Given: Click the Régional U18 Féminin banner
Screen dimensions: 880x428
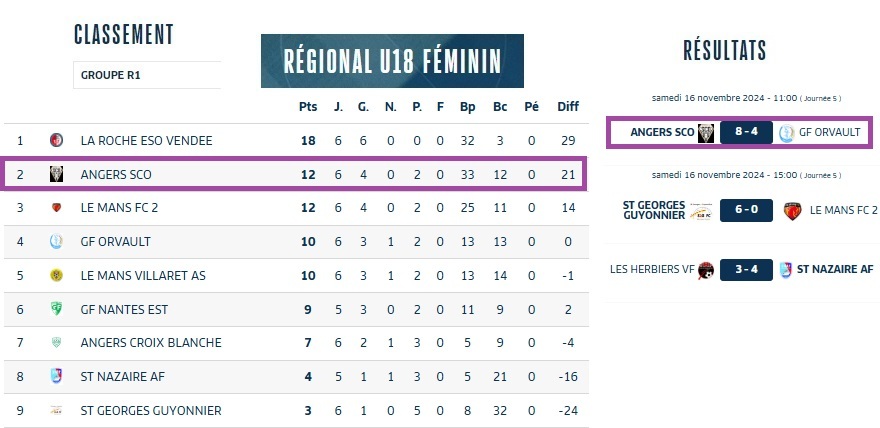Looking at the screenshot, I should 390,60.
